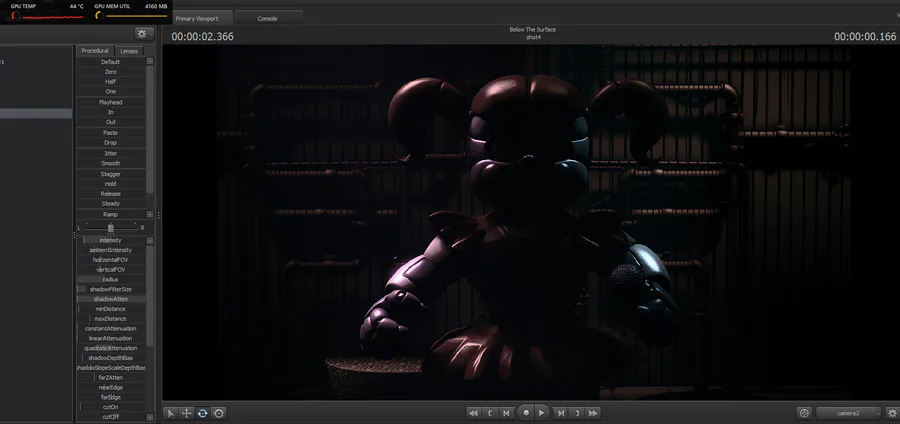Adjust the radius slider
900x424 pixels.
pyautogui.click(x=111, y=279)
